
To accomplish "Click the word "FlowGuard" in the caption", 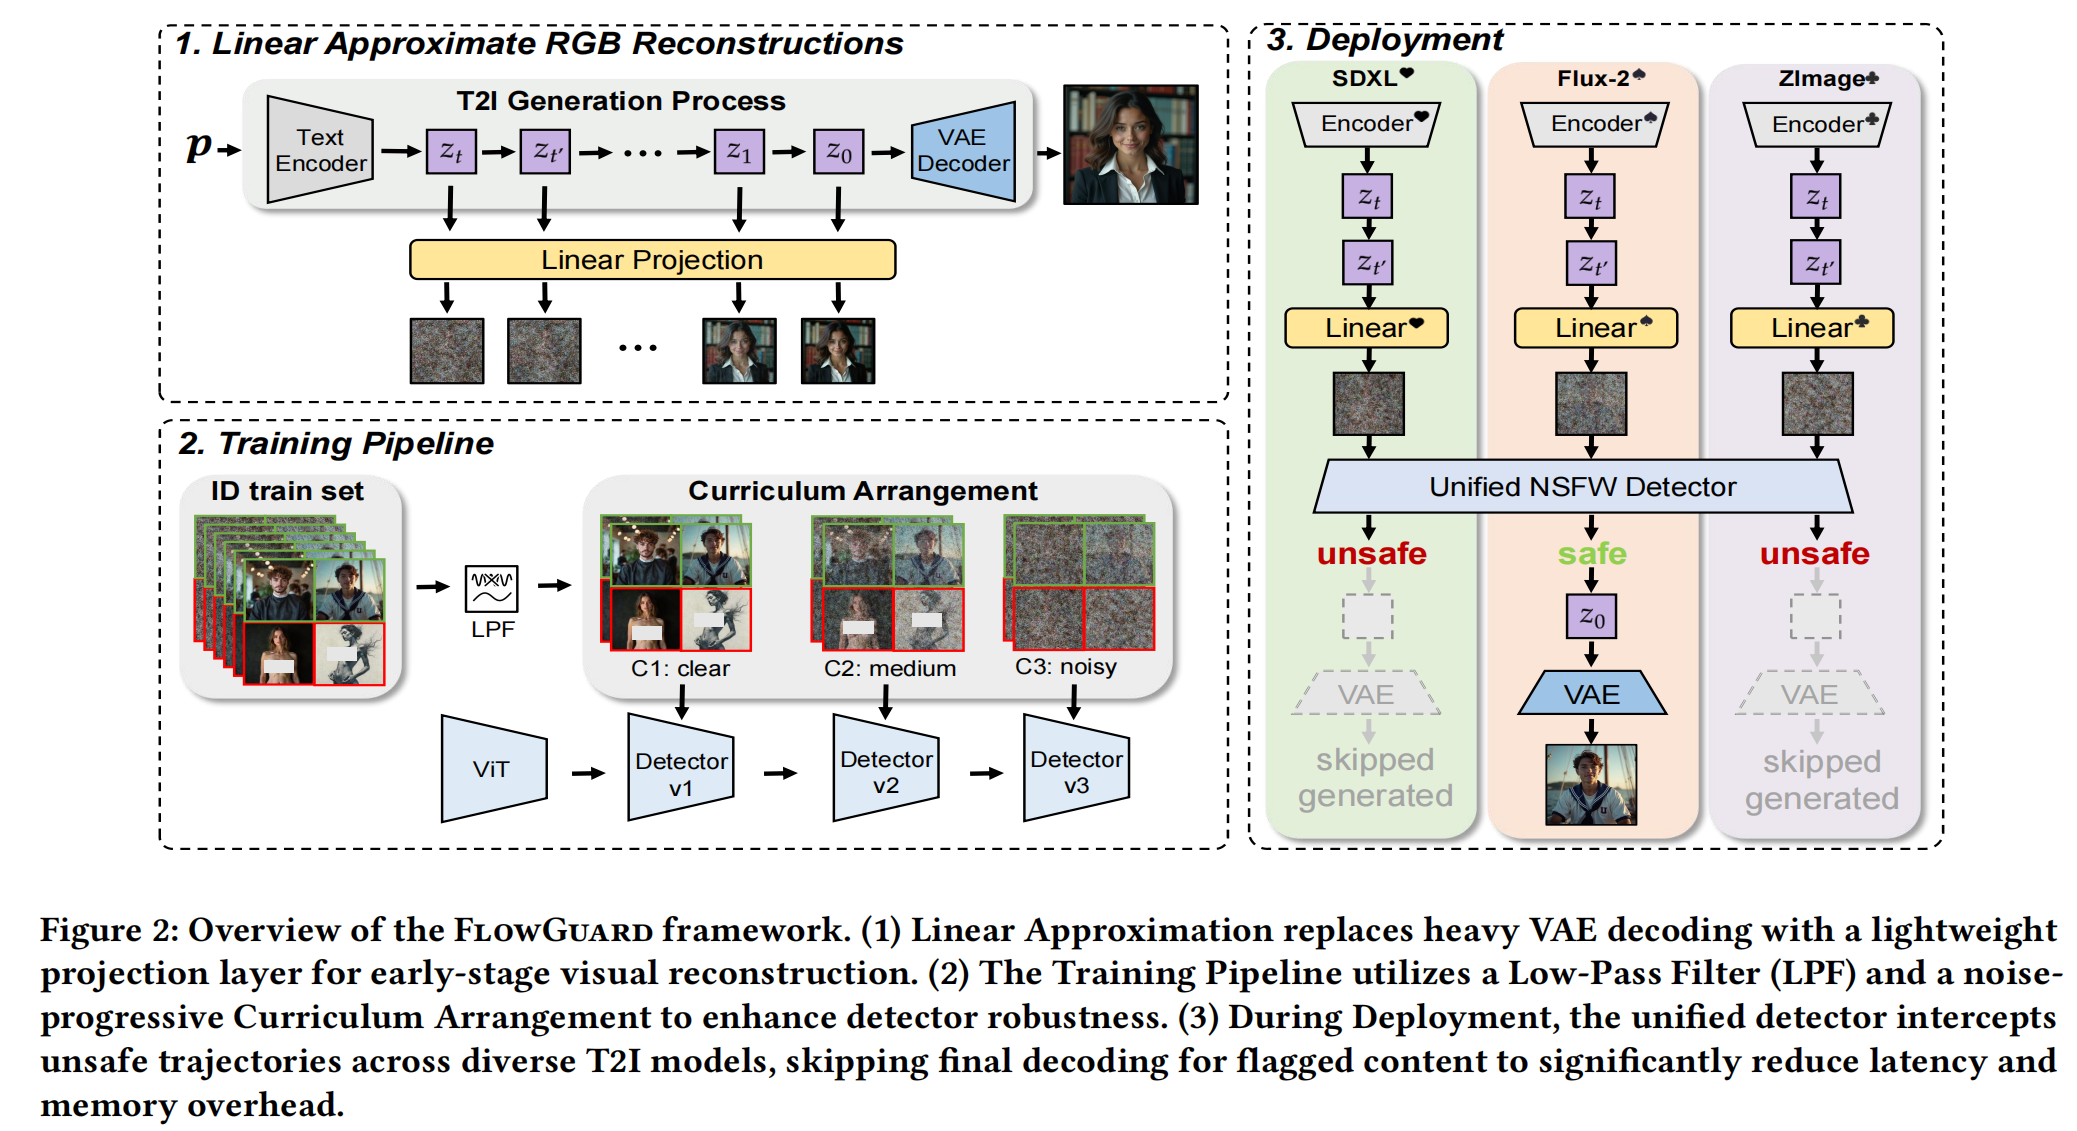I will pyautogui.click(x=553, y=930).
